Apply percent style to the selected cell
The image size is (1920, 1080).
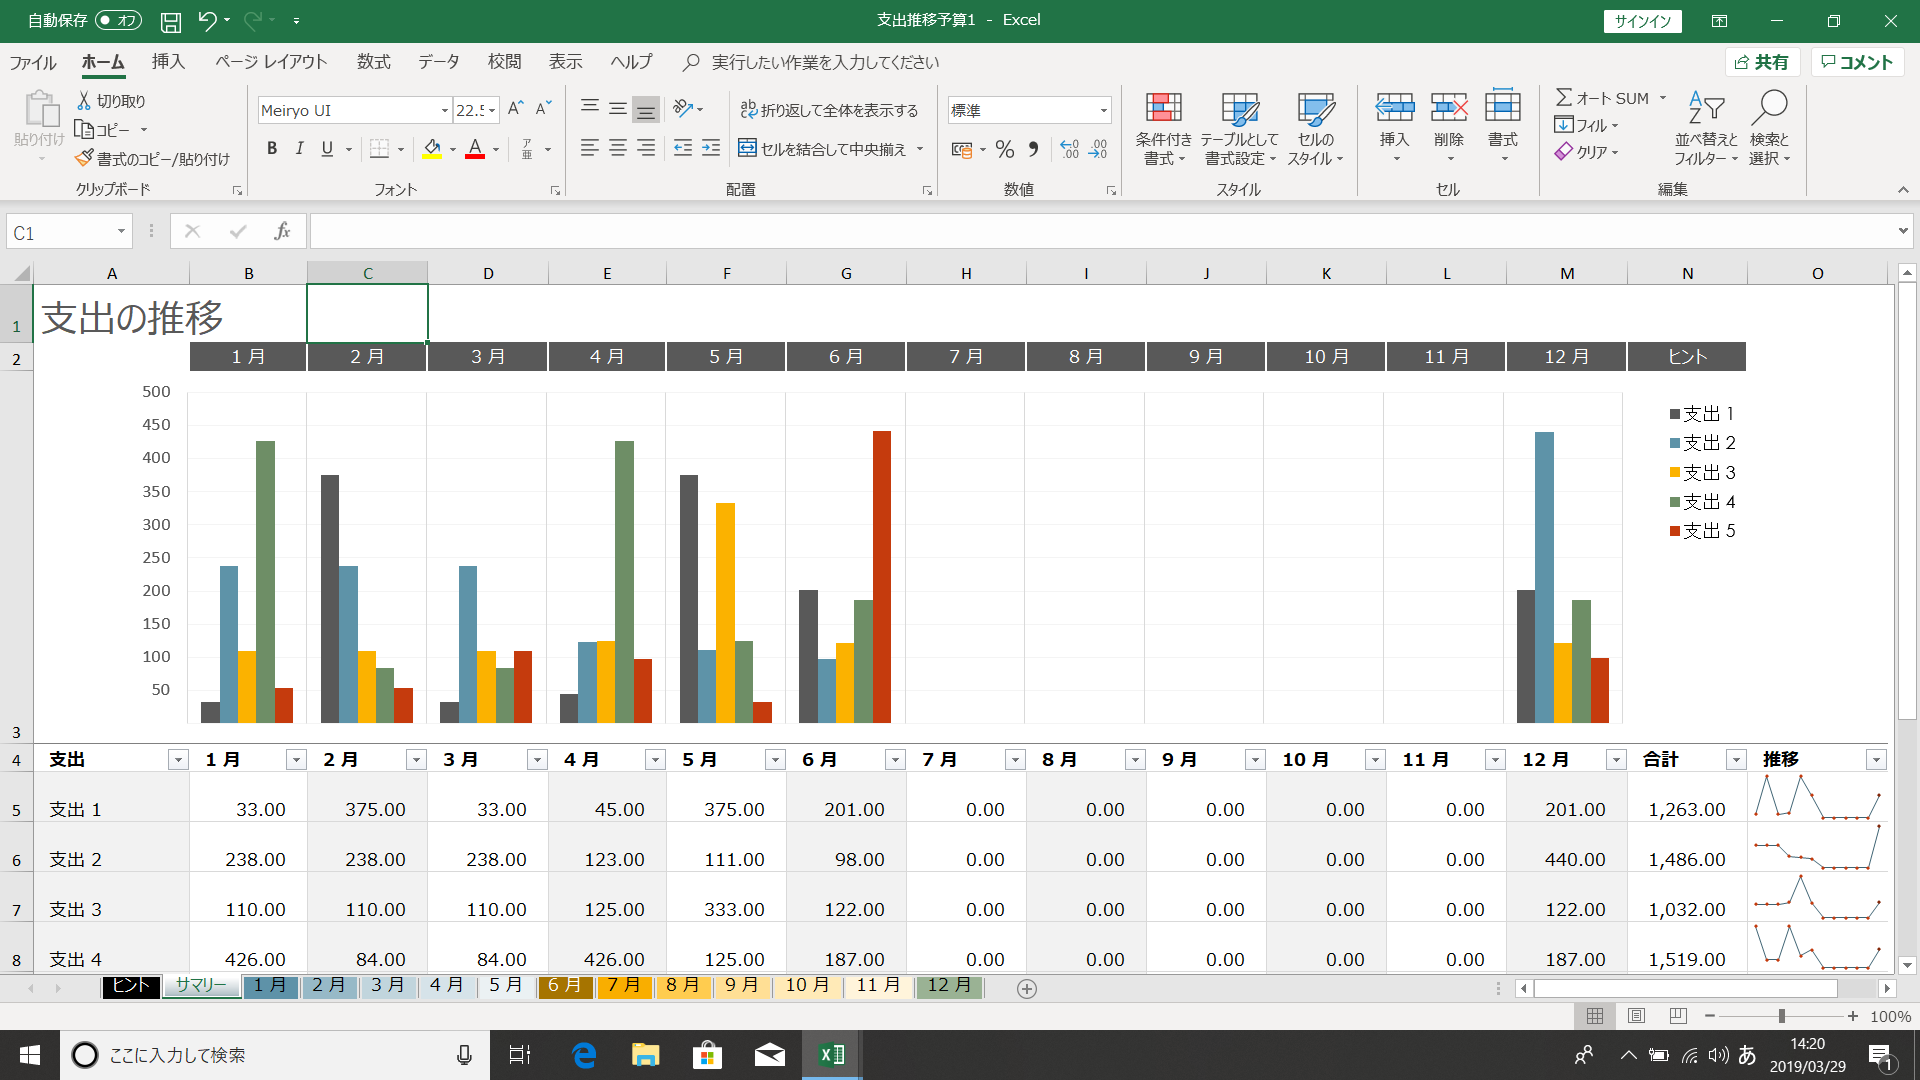point(1004,149)
